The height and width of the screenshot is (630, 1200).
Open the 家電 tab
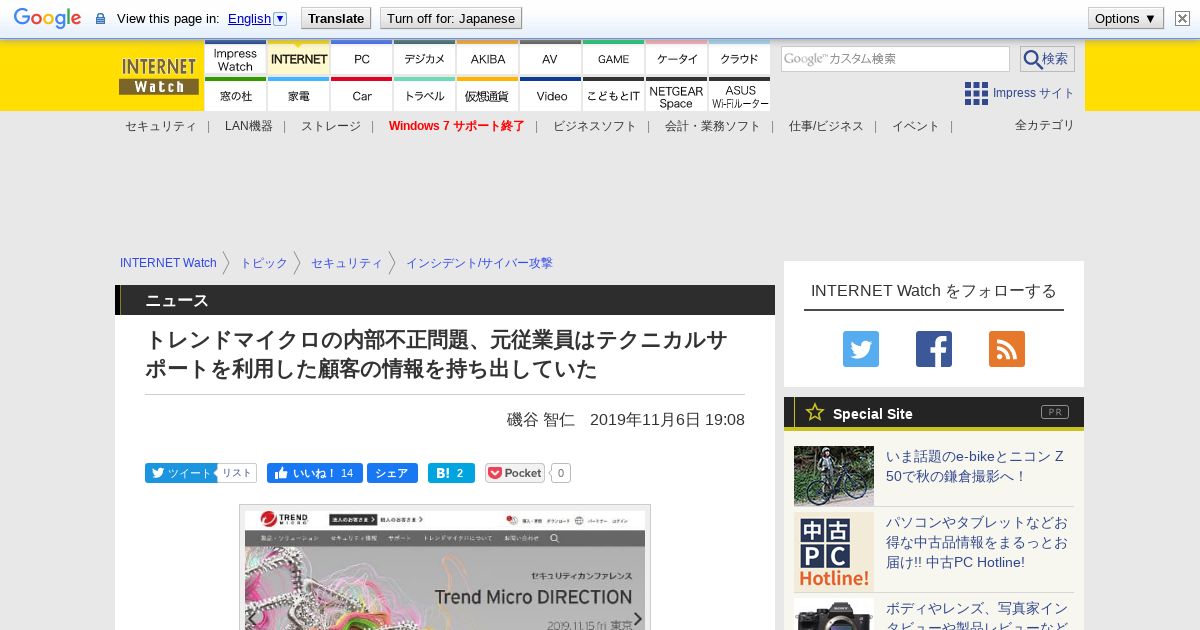coord(298,95)
